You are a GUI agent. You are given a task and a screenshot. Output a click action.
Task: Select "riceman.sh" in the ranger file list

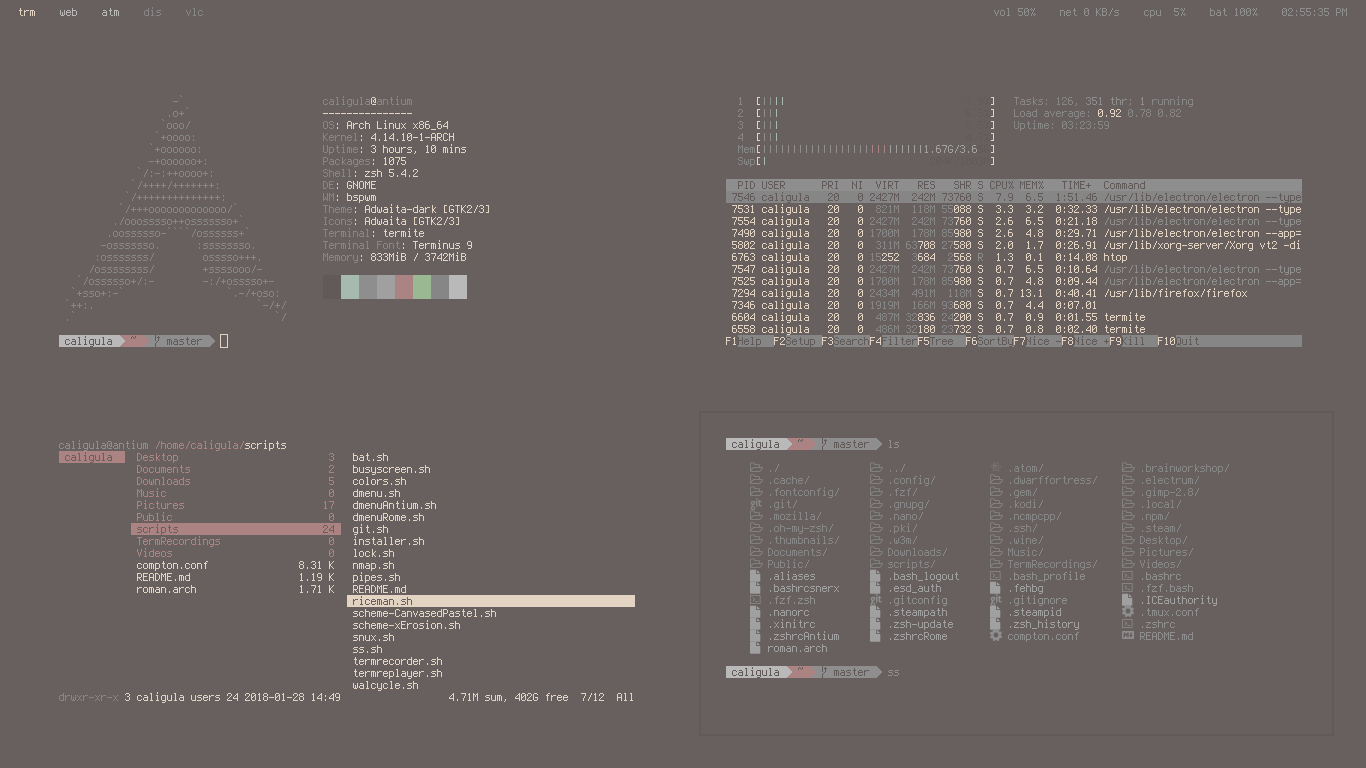click(491, 601)
